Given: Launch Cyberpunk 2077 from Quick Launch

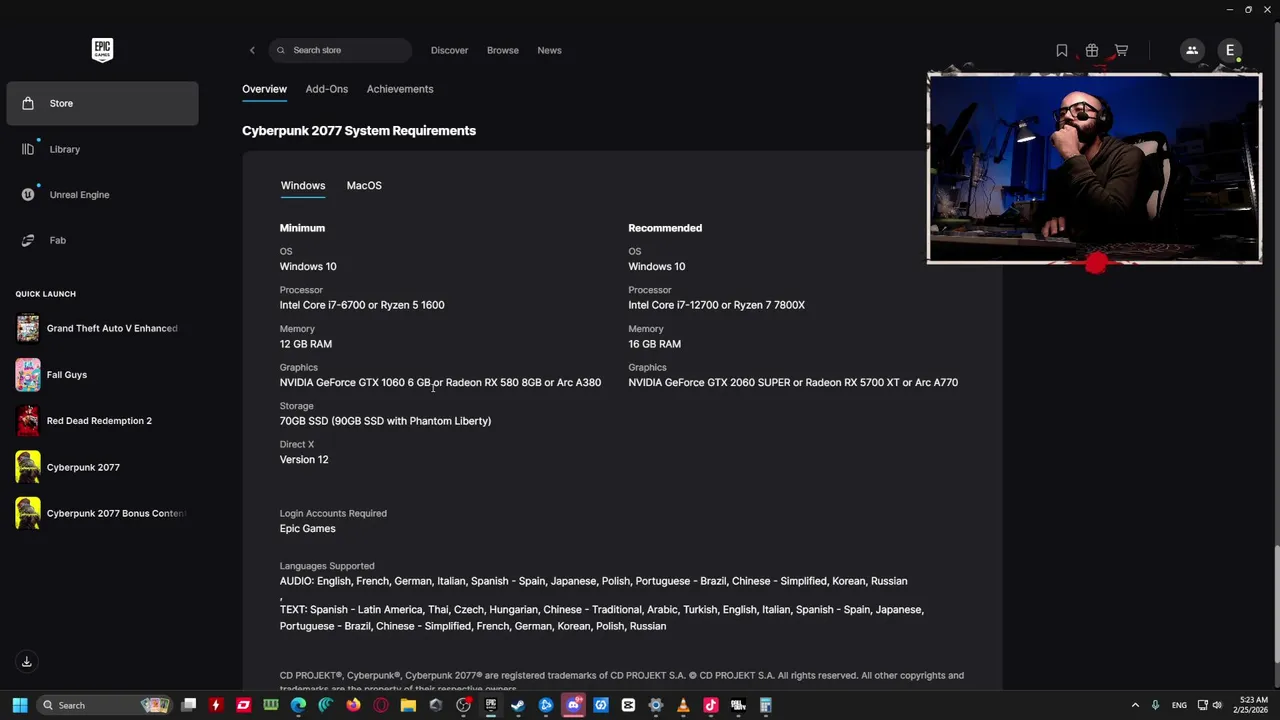Looking at the screenshot, I should pyautogui.click(x=102, y=467).
